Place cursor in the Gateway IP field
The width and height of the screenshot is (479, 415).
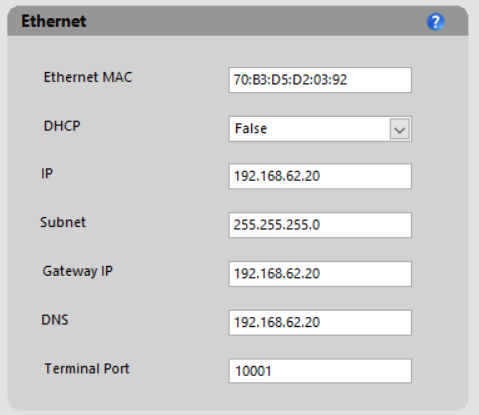[x=320, y=274]
